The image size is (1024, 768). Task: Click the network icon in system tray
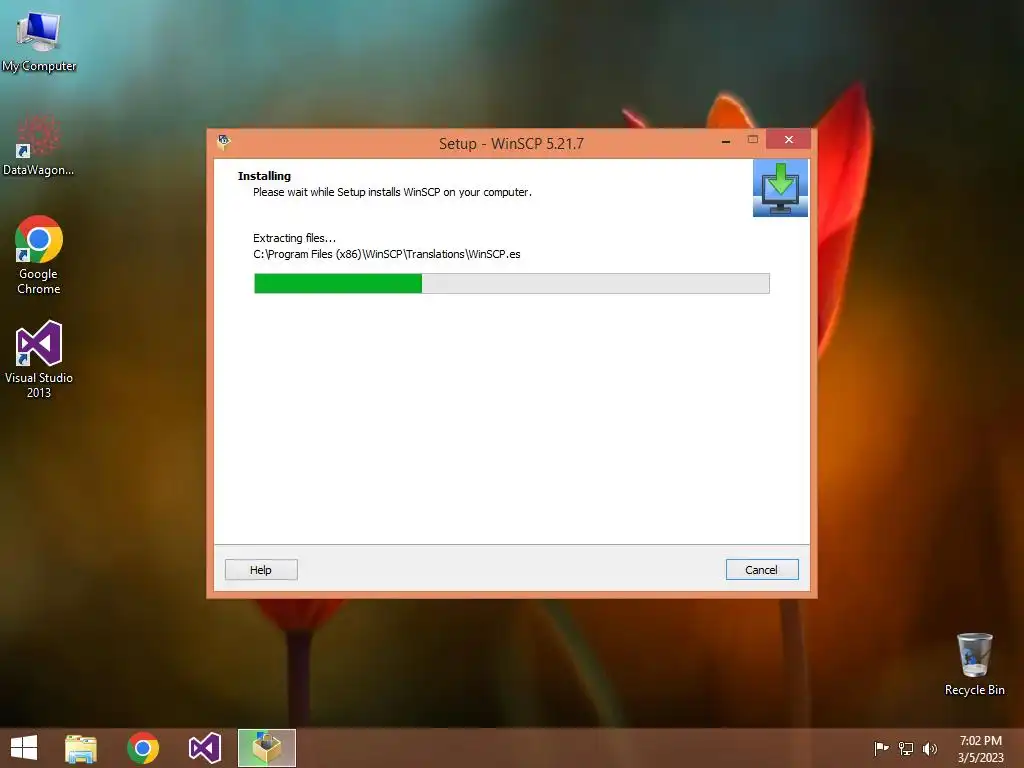pos(906,748)
